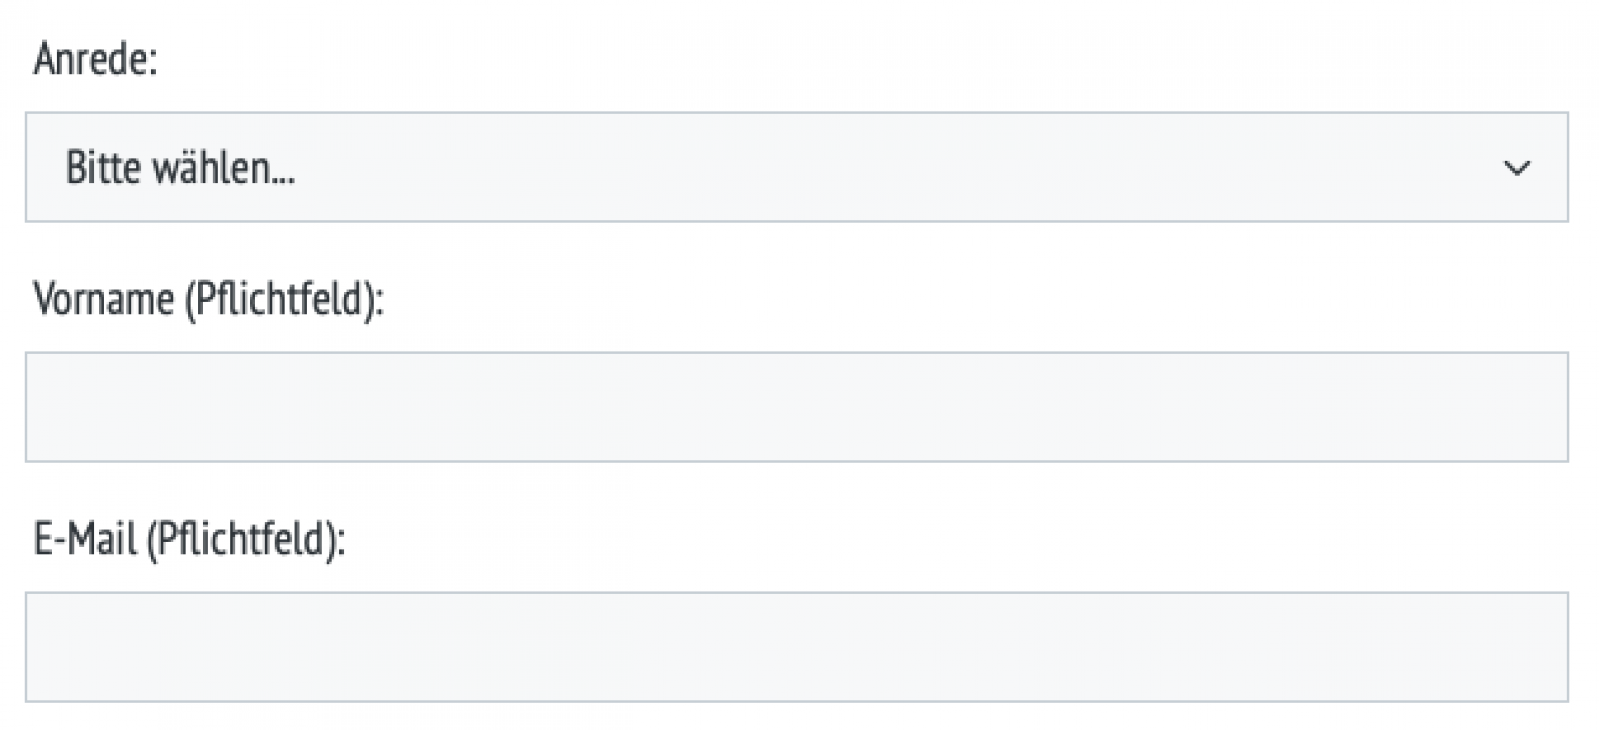
Task: Select the combo box below the Anrede label
Action: pos(796,167)
